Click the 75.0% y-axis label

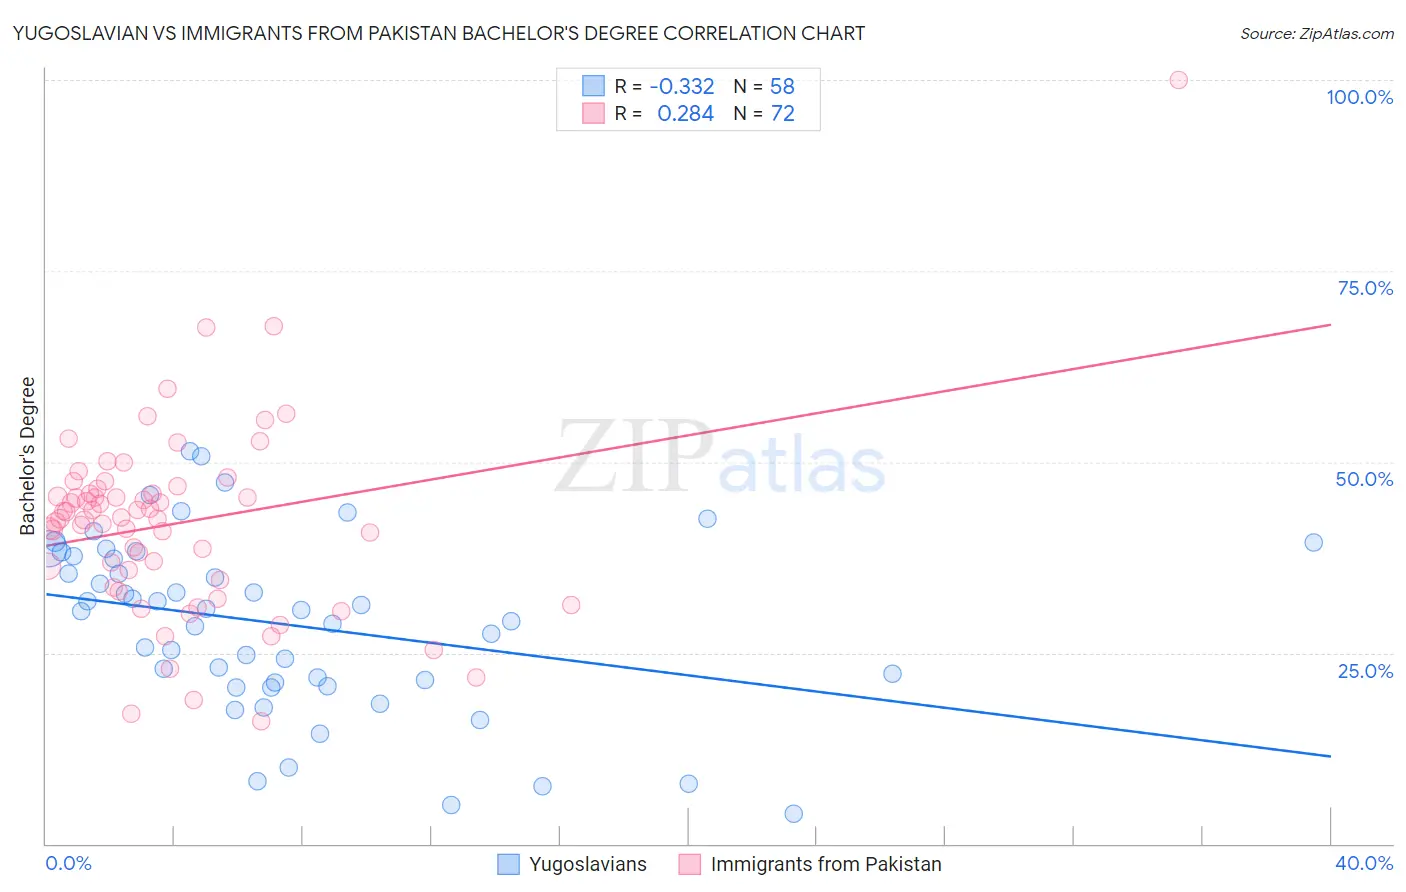click(1365, 288)
